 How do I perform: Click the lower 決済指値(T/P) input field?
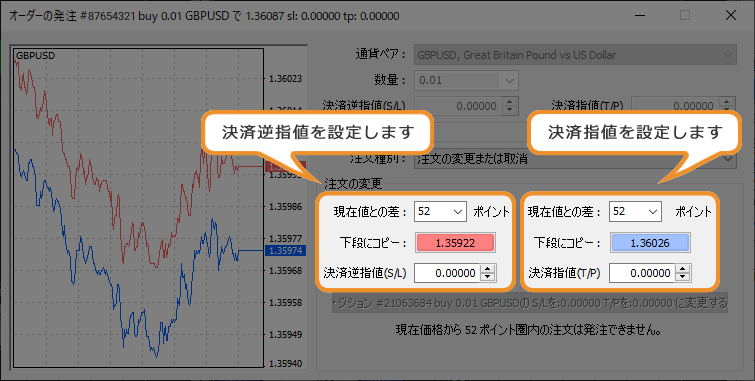[642, 273]
